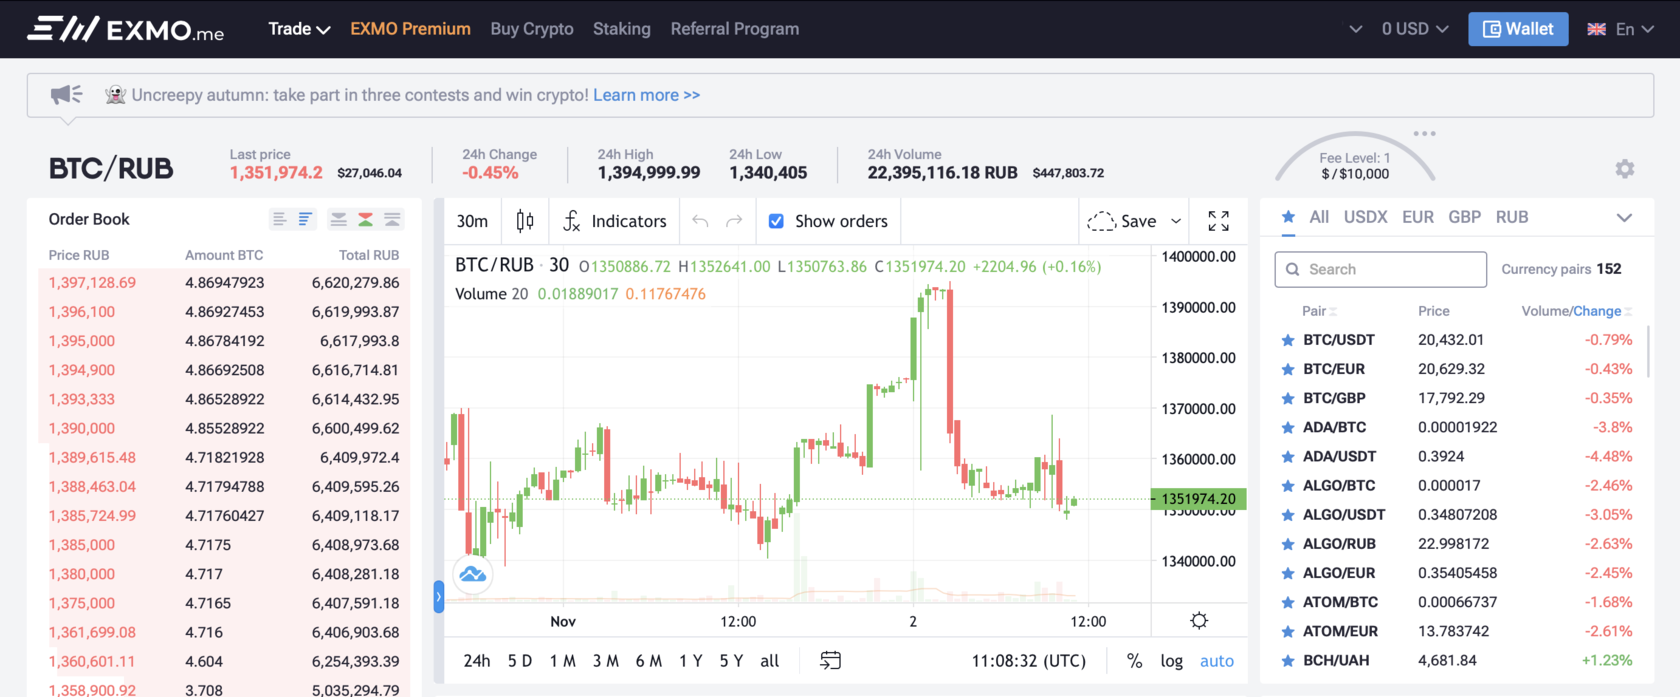Image resolution: width=1680 pixels, height=697 pixels.
Task: Switch to the USDX pairs tab
Action: pos(1365,217)
